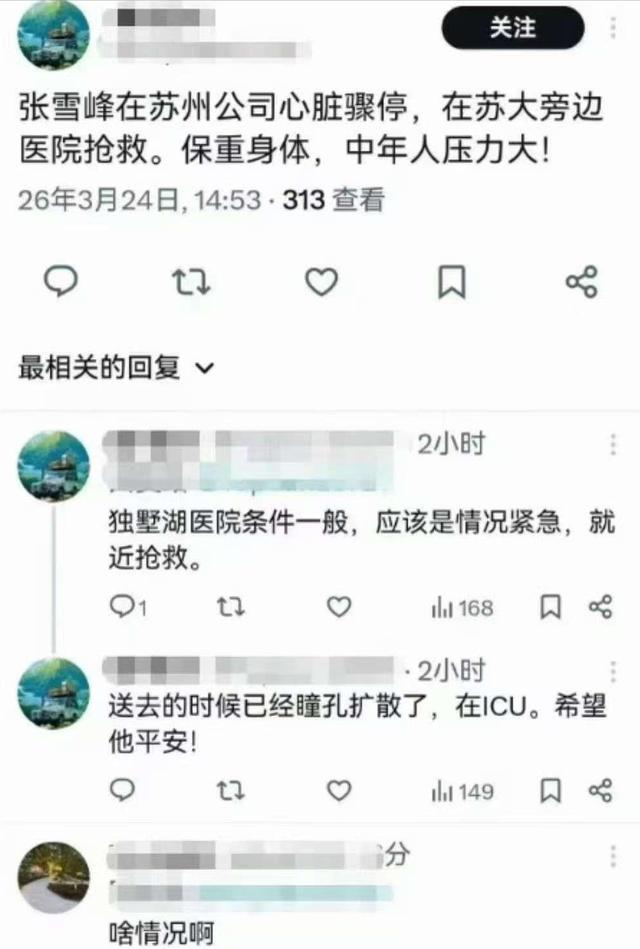
Task: Open the 313 查看 view count
Action: click(x=334, y=200)
